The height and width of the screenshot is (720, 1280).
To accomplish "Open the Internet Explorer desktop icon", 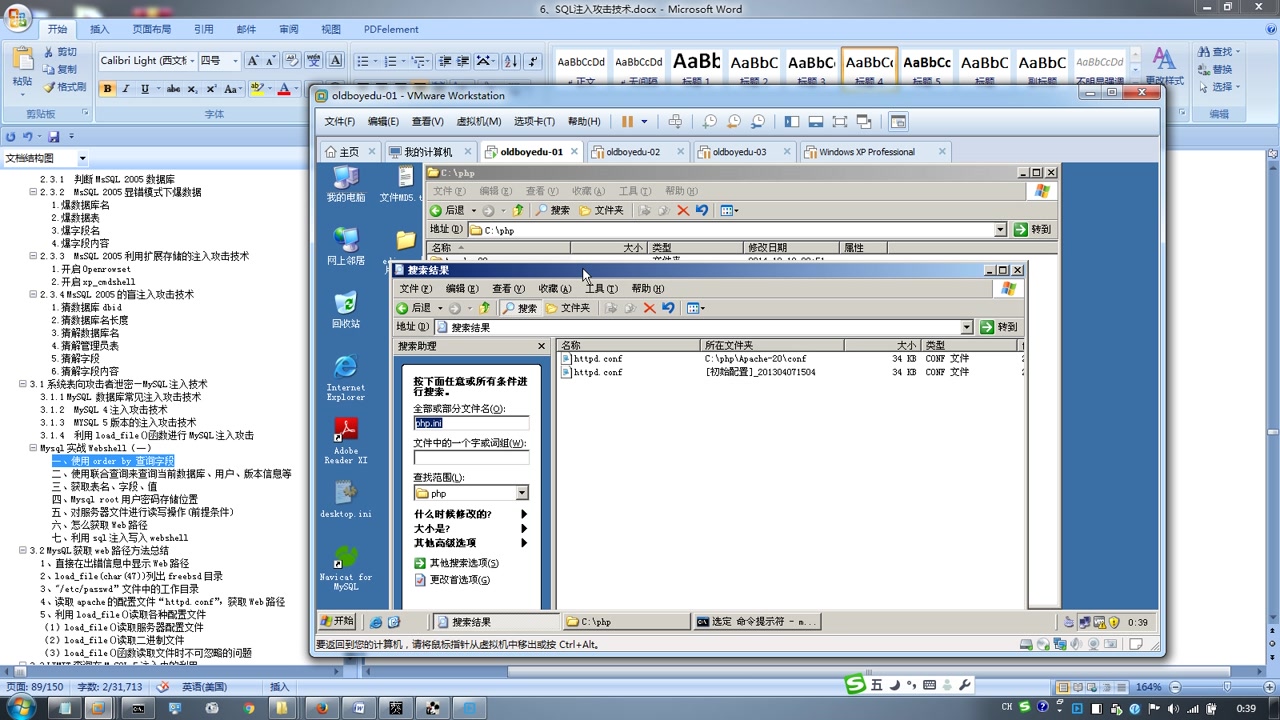I will pyautogui.click(x=346, y=377).
